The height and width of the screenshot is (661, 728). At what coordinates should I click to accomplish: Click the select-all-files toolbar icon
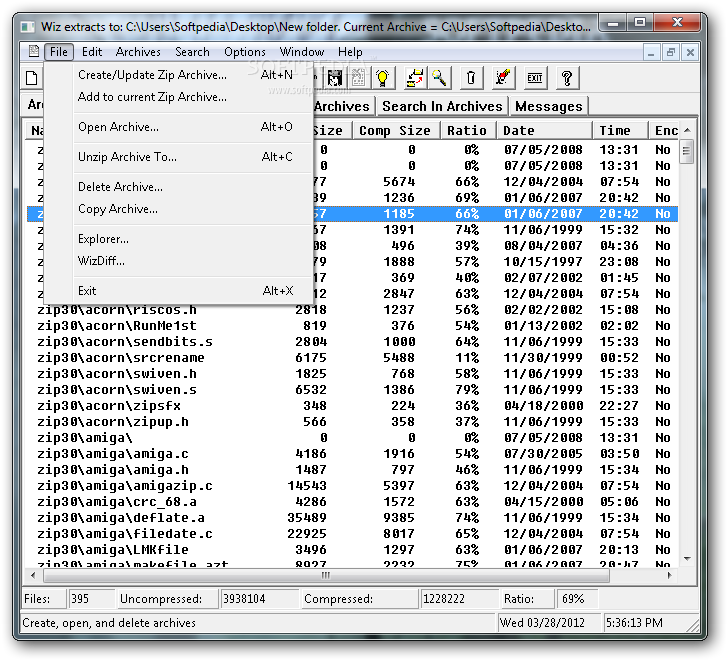335,78
